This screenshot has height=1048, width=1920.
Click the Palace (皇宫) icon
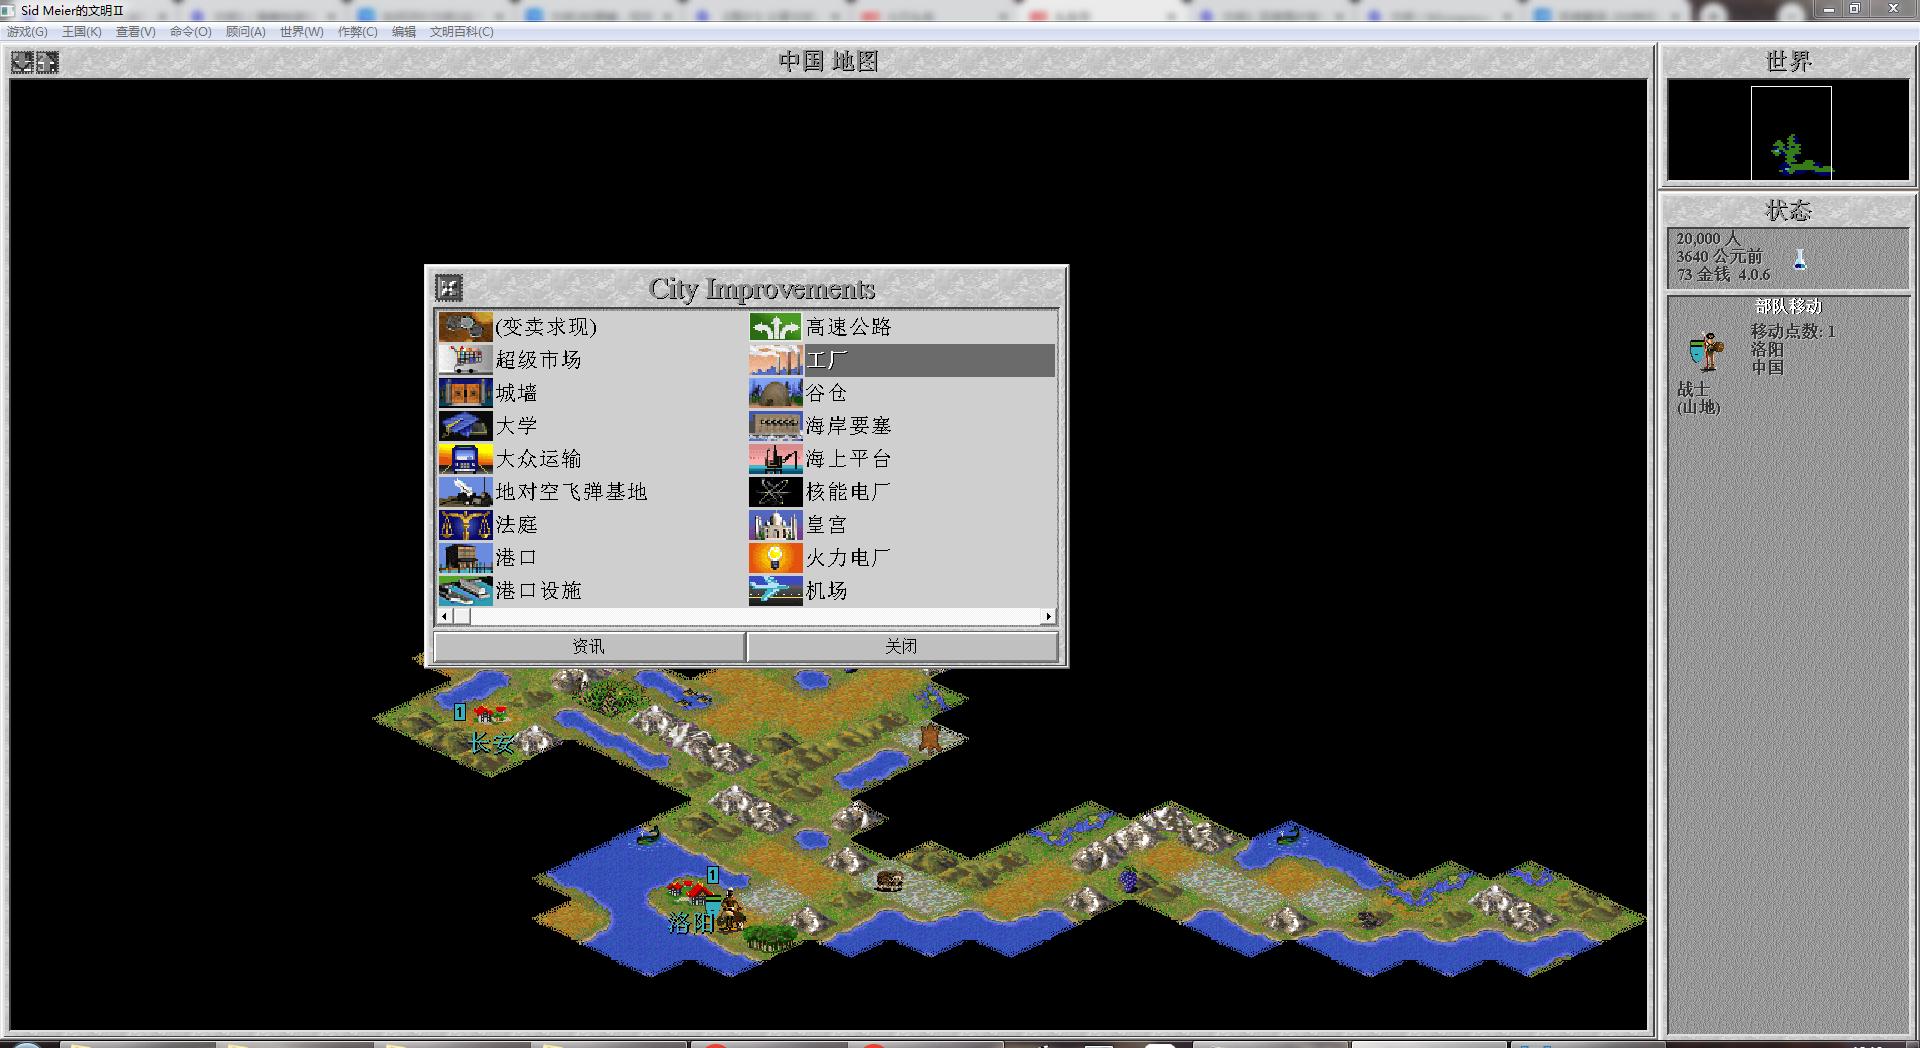pyautogui.click(x=776, y=525)
